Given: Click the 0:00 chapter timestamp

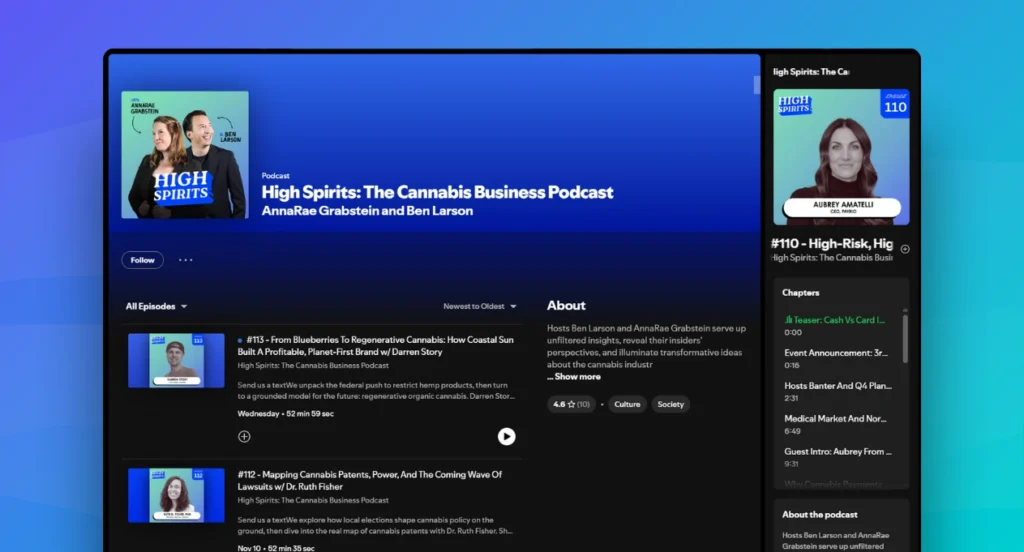Looking at the screenshot, I should coord(793,333).
